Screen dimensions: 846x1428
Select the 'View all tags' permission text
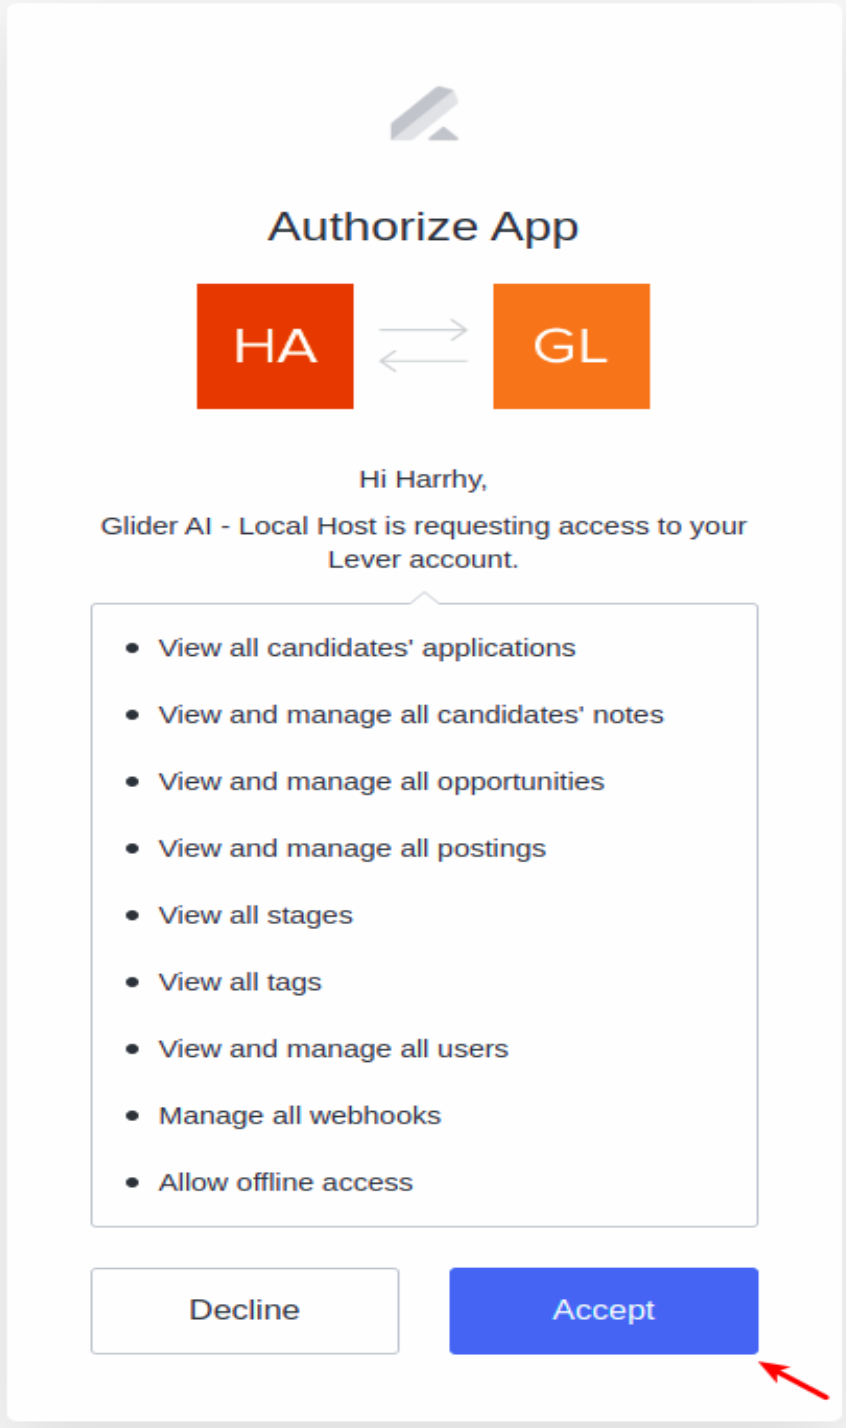(x=239, y=982)
